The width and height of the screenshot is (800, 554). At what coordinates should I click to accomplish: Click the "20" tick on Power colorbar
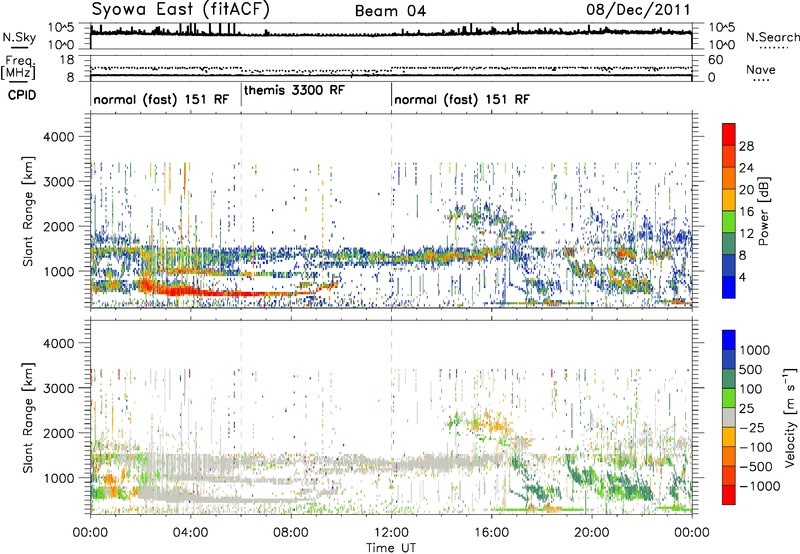746,190
